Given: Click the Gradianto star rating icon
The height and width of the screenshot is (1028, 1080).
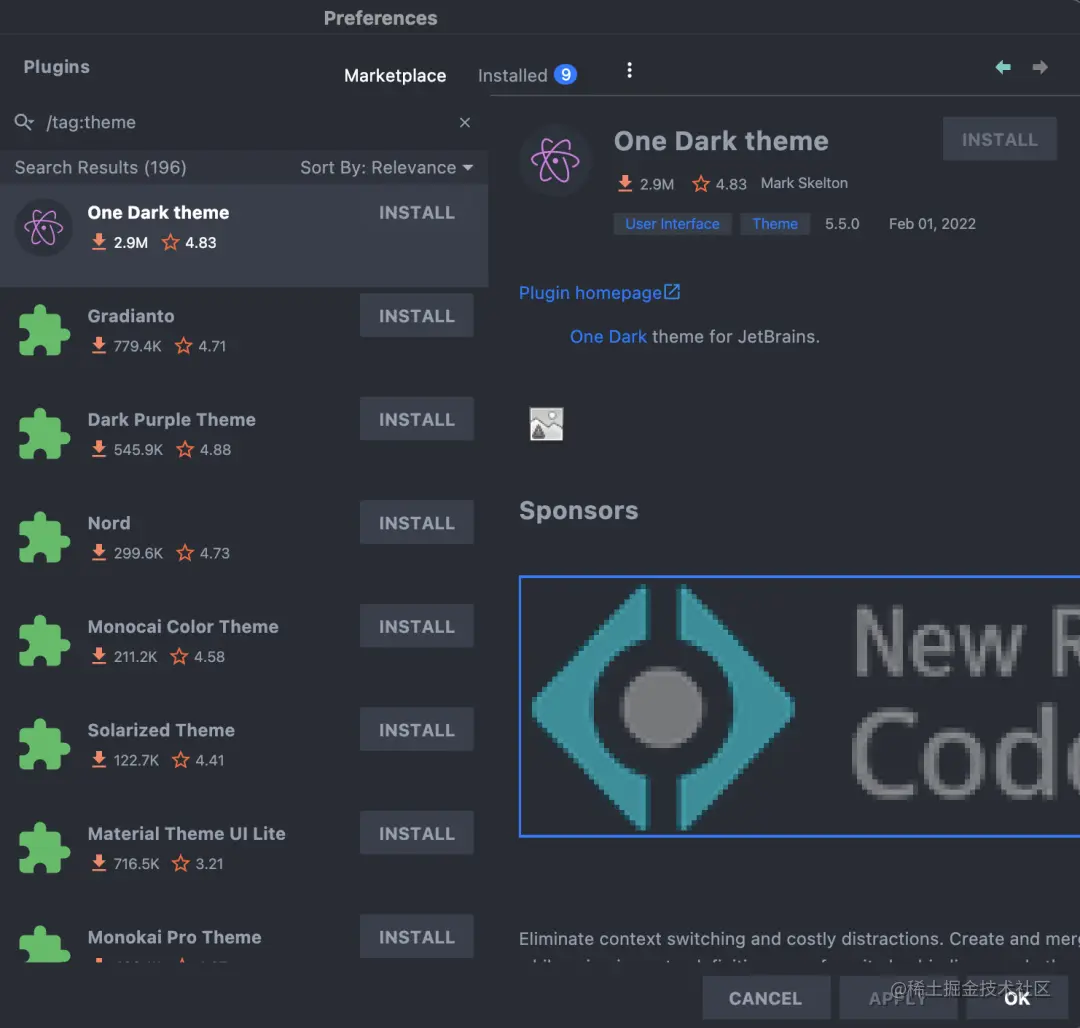Looking at the screenshot, I should click(x=183, y=346).
